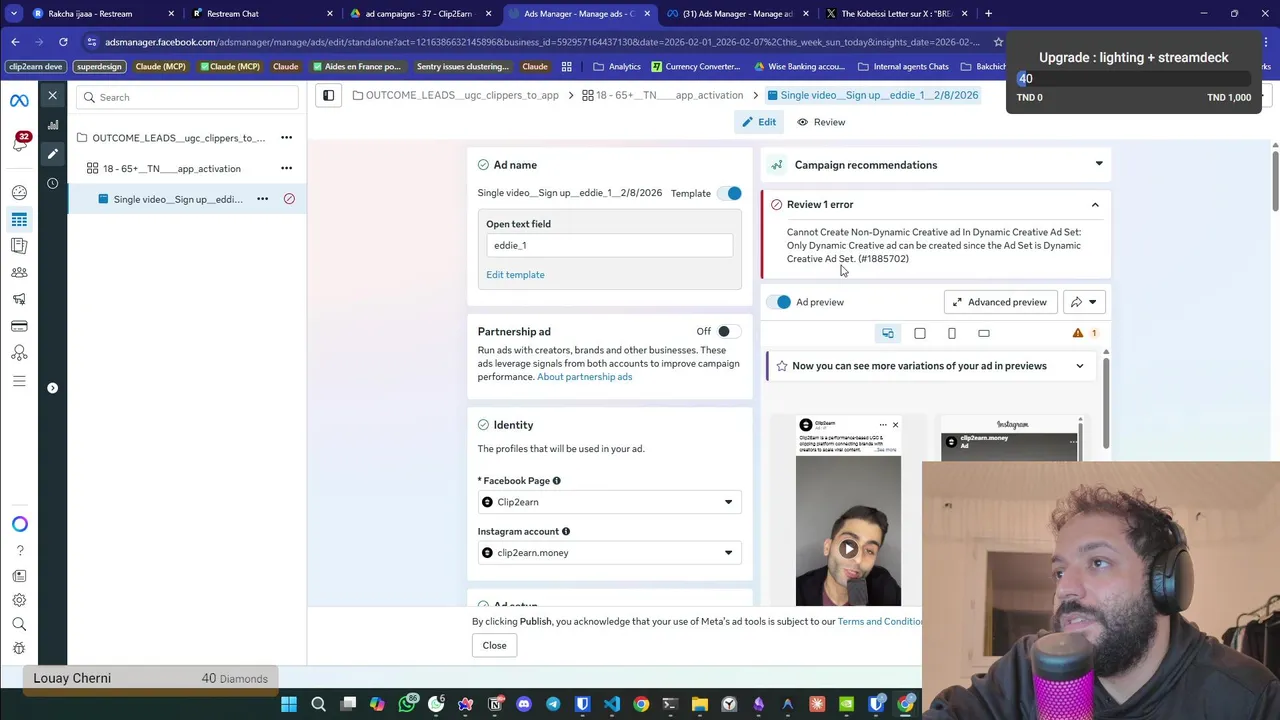Select square feed preview format icon
This screenshot has width=1280, height=720.
click(920, 333)
